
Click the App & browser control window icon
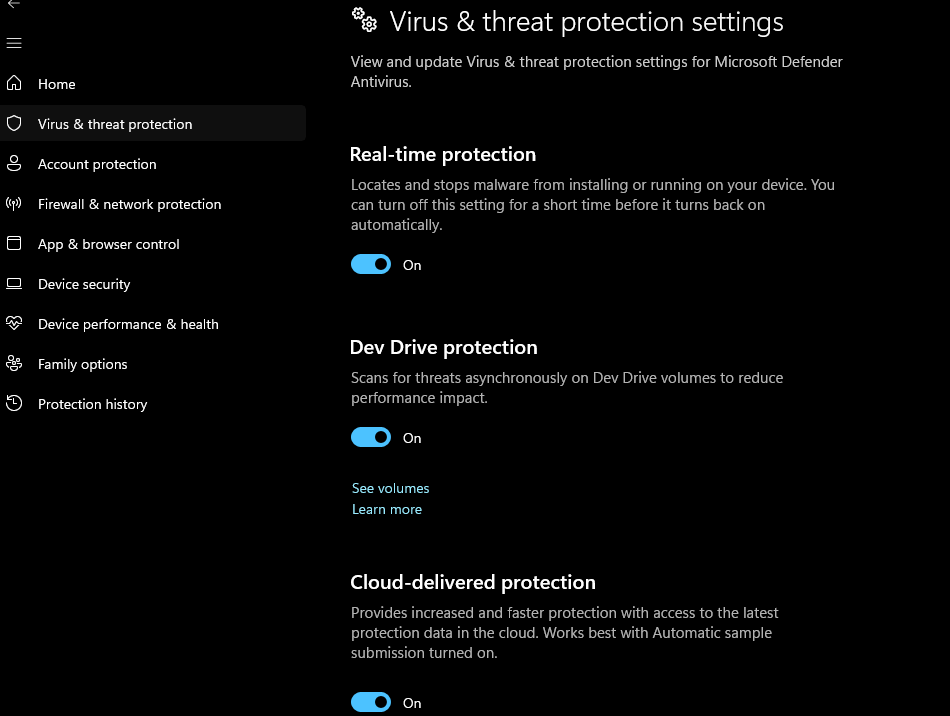point(14,244)
